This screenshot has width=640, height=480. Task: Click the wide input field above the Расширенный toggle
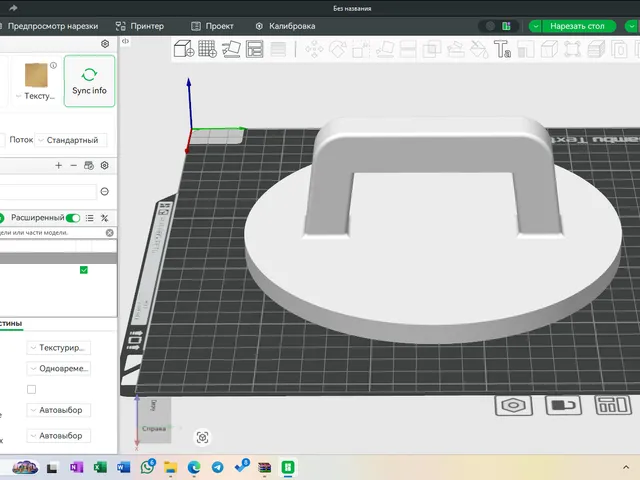tap(48, 191)
